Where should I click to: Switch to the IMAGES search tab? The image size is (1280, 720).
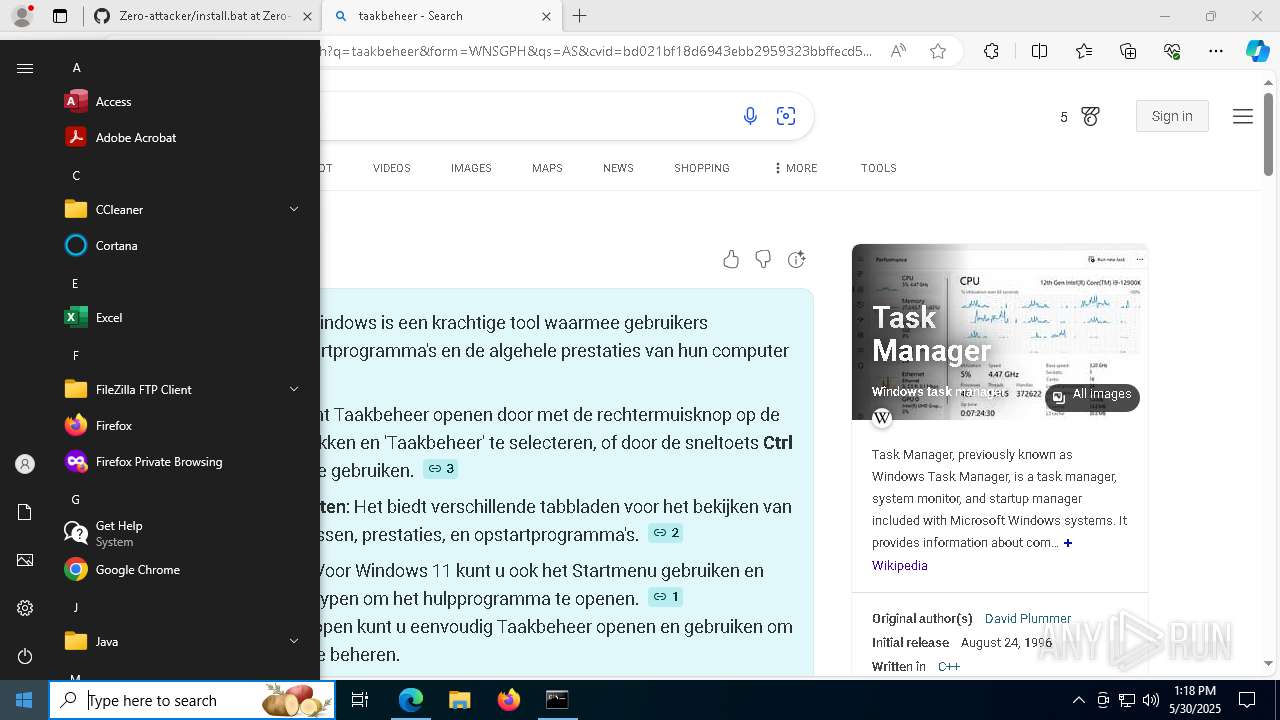click(471, 168)
